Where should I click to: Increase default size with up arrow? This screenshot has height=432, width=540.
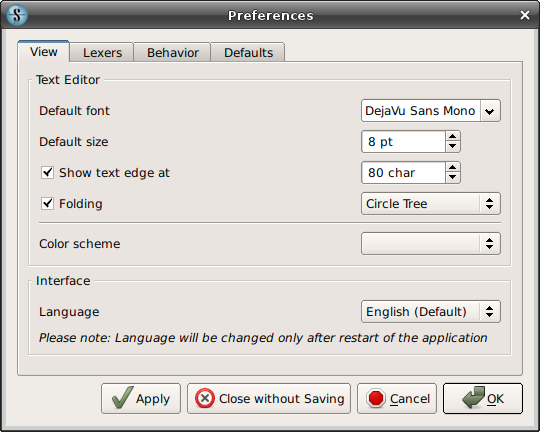453,136
